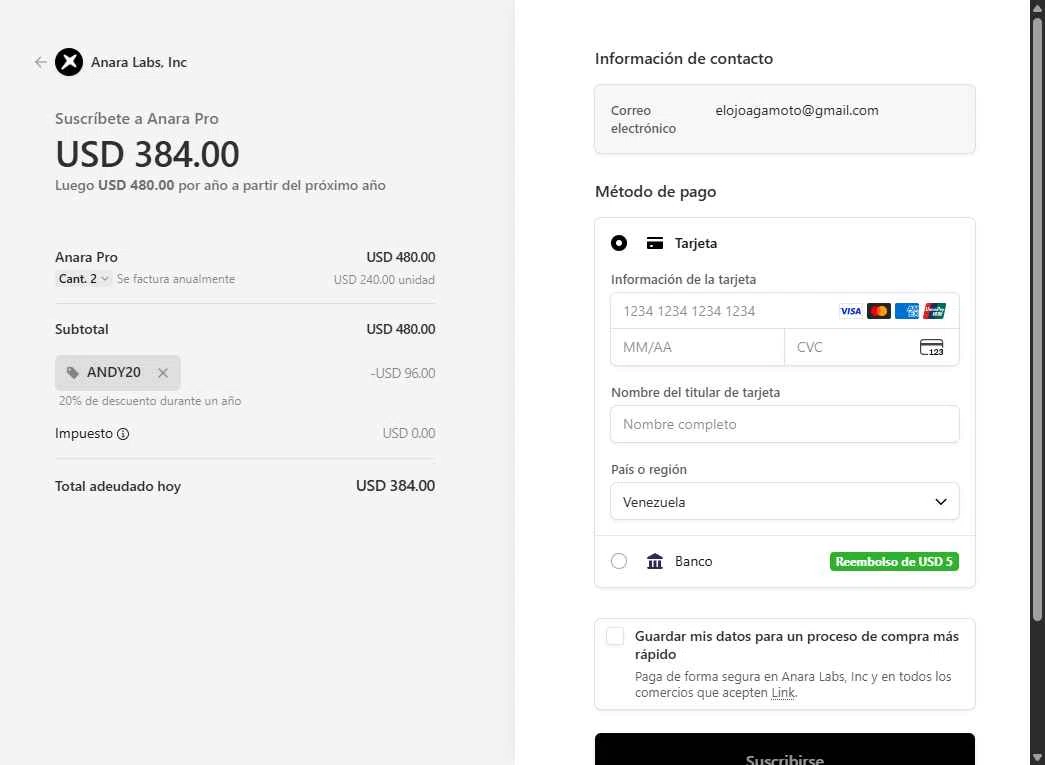Viewport: 1045px width, 765px height.
Task: Check the Guardar mis datos checkbox
Action: coord(615,636)
